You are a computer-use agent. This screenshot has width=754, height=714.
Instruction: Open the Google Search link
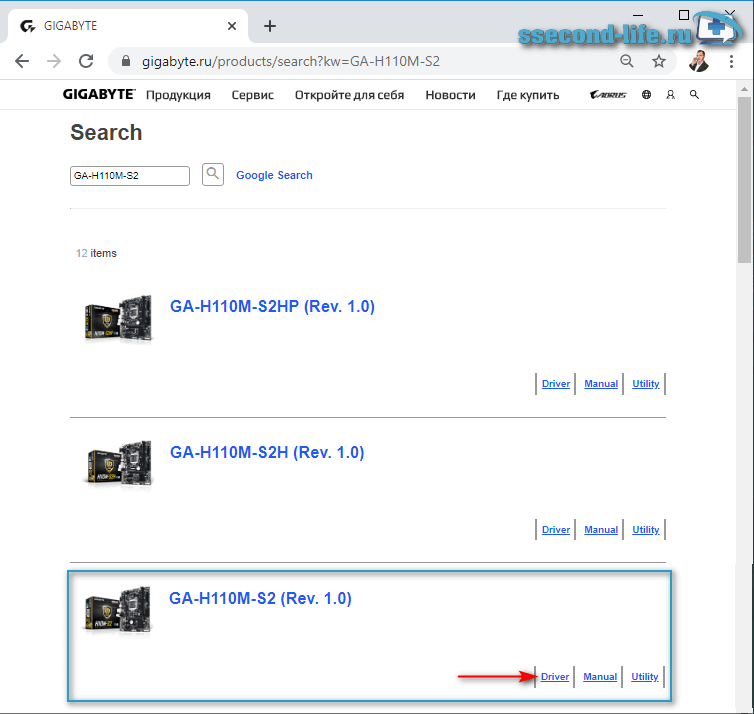pyautogui.click(x=274, y=175)
